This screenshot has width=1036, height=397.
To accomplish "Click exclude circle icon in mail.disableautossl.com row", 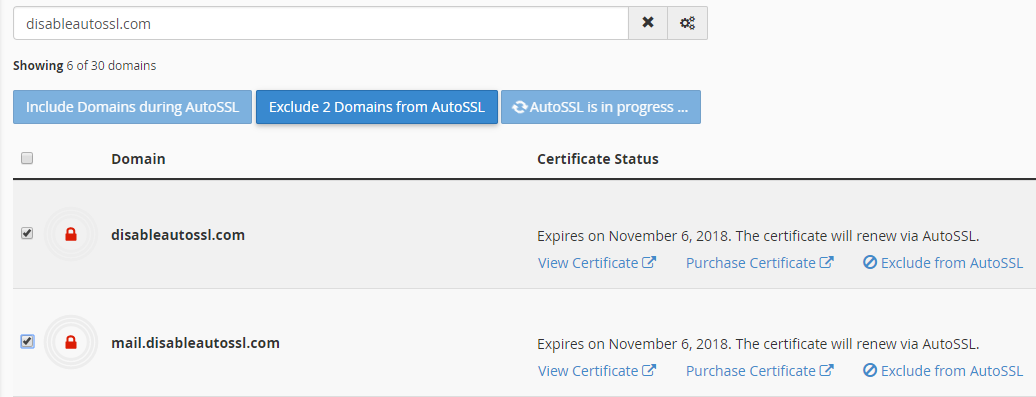I will pyautogui.click(x=870, y=371).
